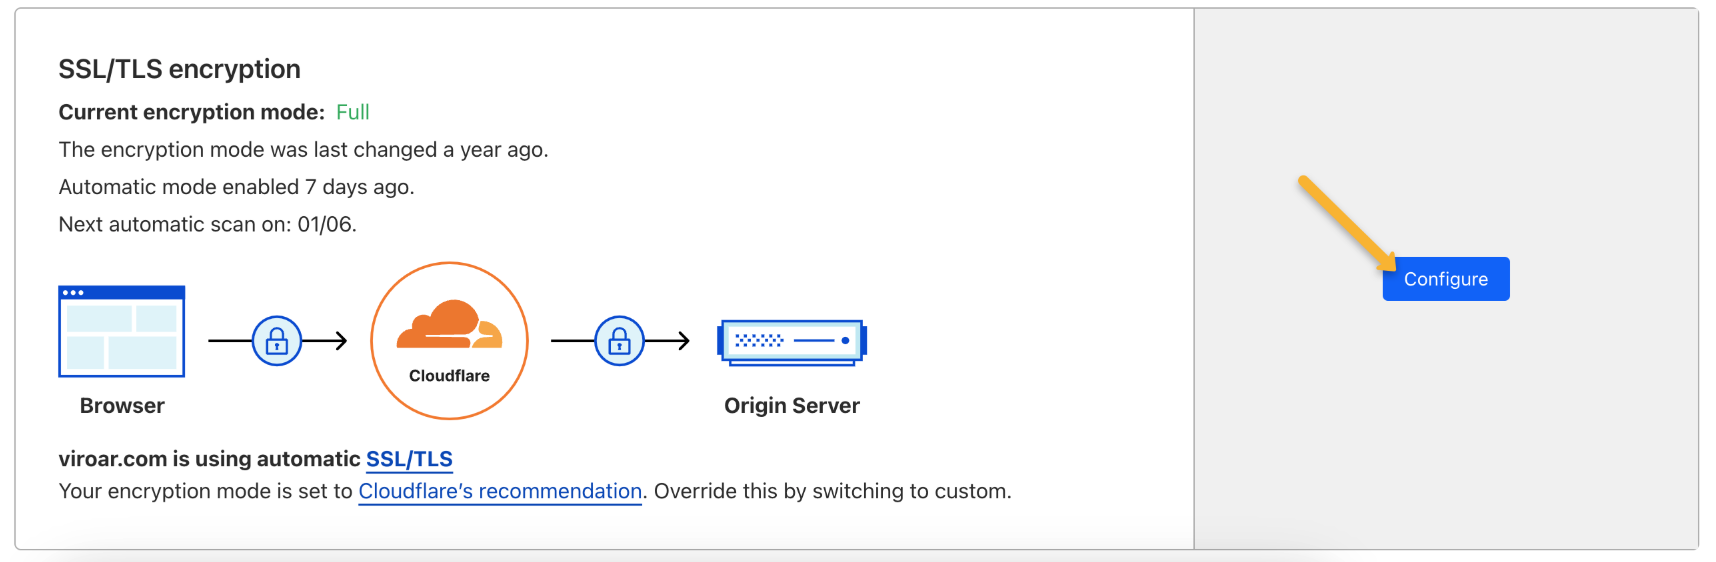This screenshot has height=562, width=1716.
Task: Click the padlock between Cloudflare and Origin Server
Action: pos(620,341)
